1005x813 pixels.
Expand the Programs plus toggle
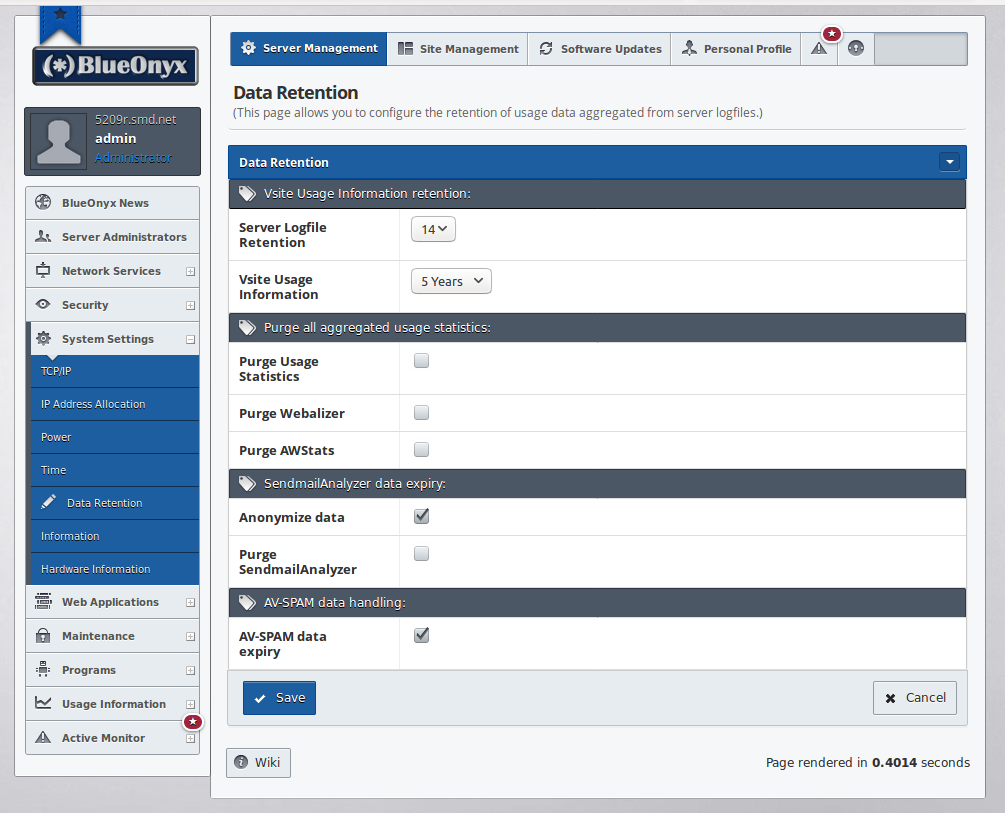[190, 670]
